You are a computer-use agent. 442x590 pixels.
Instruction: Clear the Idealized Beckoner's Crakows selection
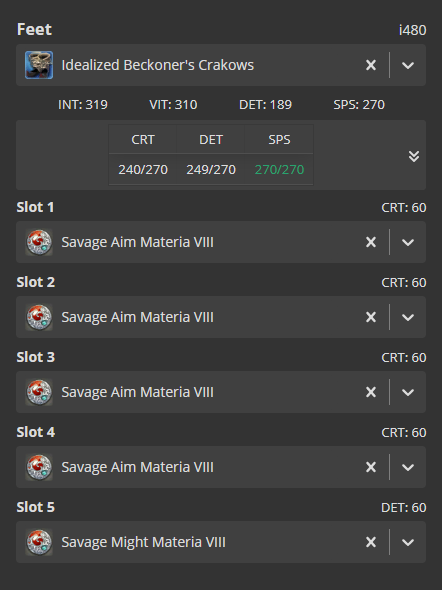click(x=371, y=65)
